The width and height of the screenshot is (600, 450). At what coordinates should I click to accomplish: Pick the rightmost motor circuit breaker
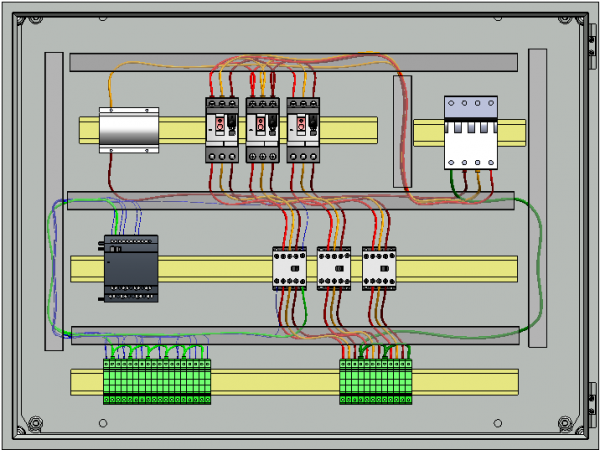pyautogui.click(x=303, y=129)
